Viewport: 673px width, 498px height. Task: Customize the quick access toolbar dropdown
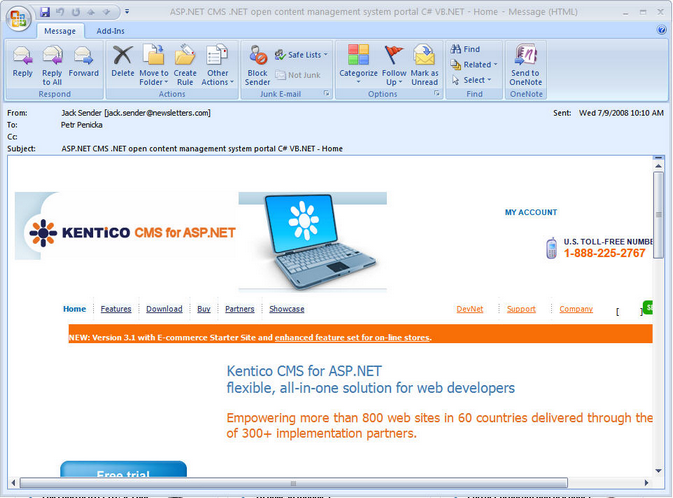click(127, 12)
